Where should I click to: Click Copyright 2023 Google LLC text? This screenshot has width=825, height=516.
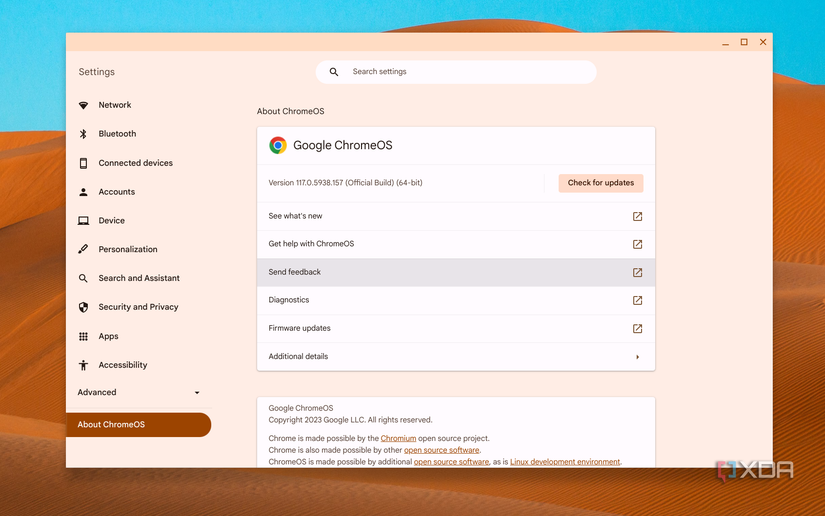[350, 420]
